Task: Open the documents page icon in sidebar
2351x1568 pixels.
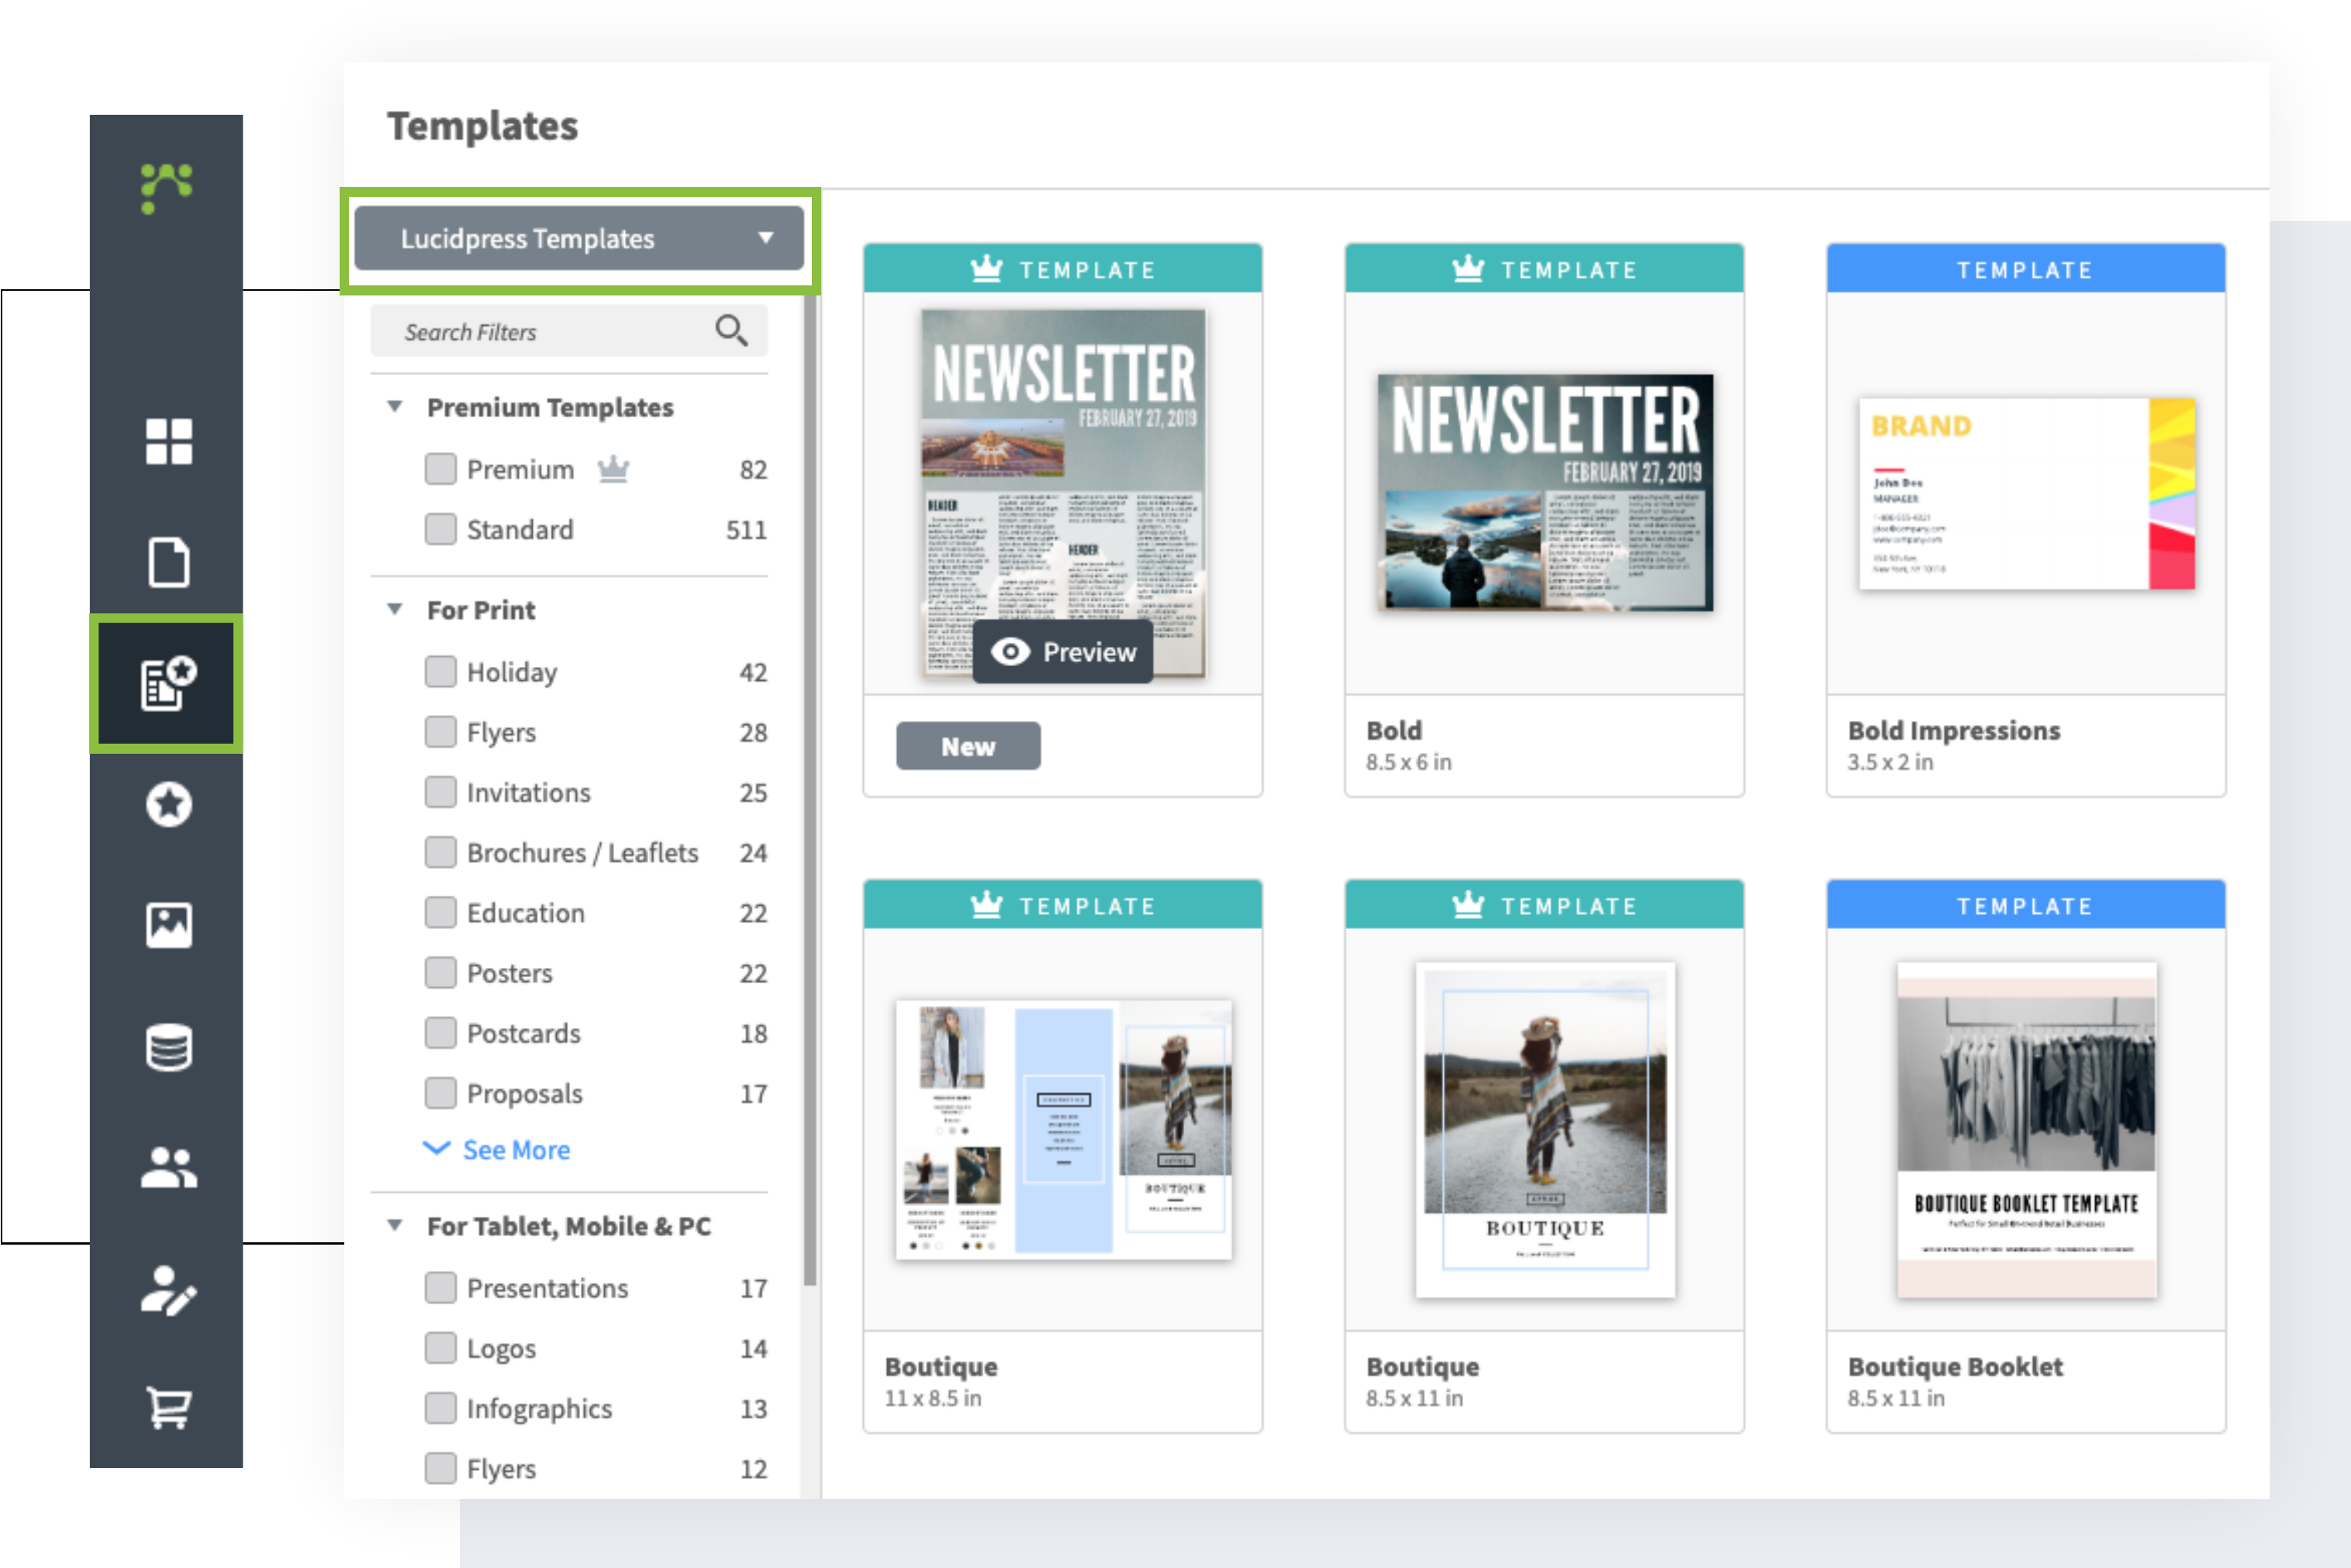Action: pos(168,562)
